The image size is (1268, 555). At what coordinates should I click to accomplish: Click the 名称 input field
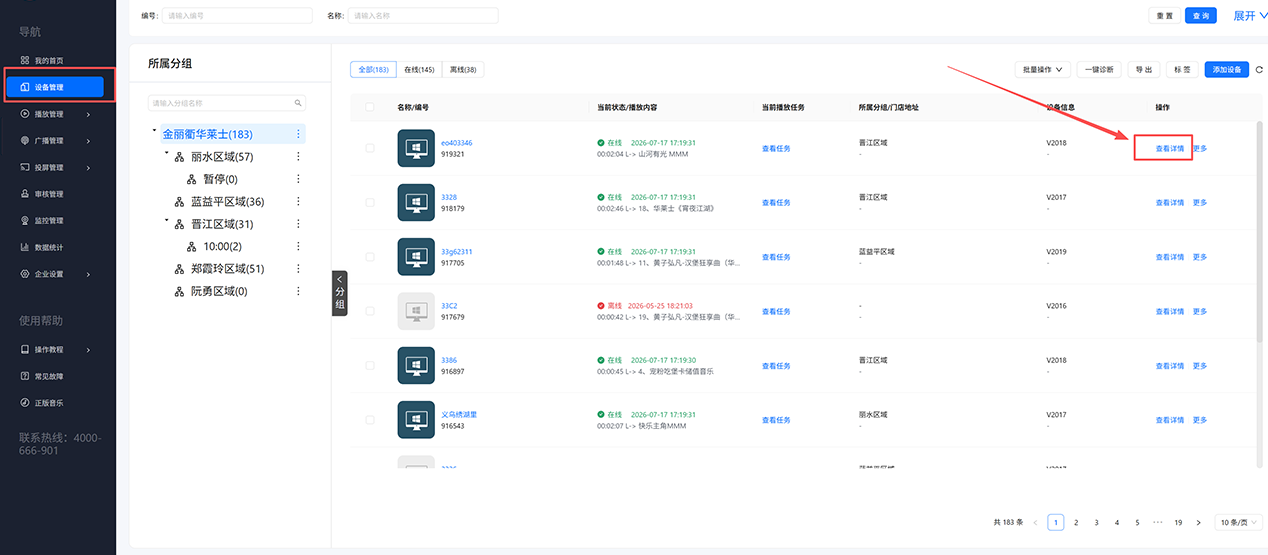422,16
